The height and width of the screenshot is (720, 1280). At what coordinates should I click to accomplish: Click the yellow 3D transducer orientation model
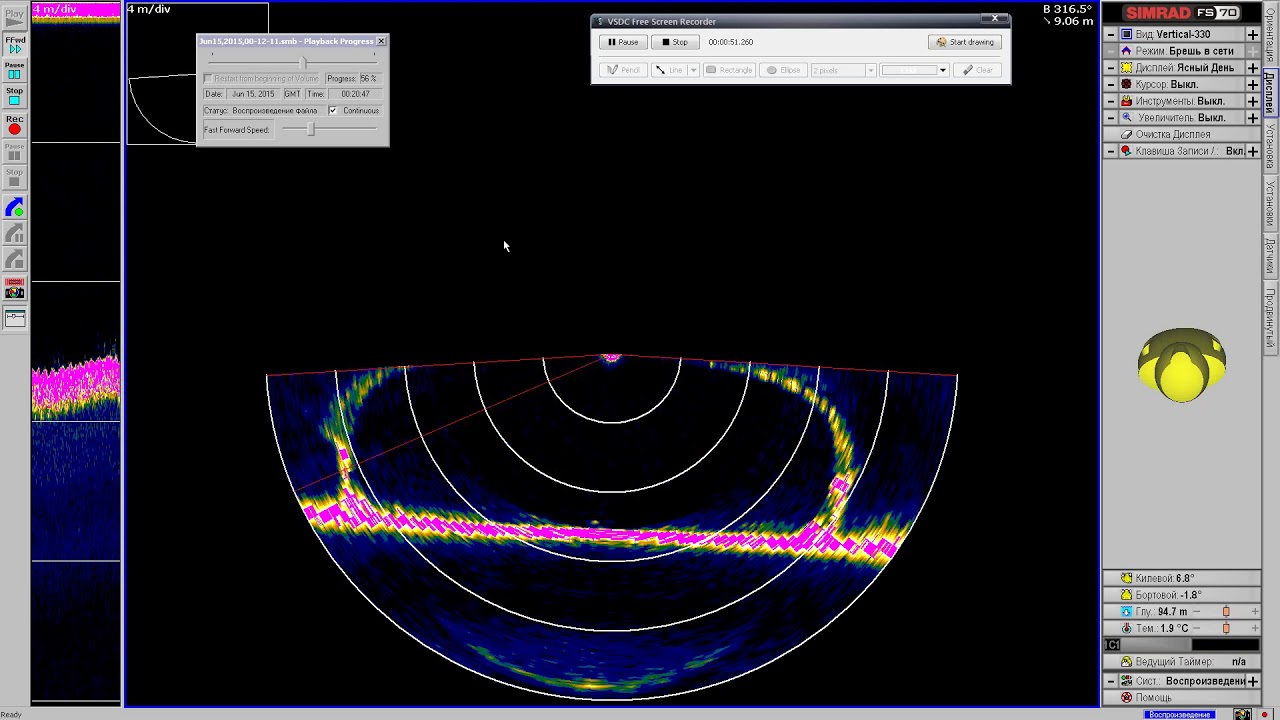pyautogui.click(x=1182, y=365)
